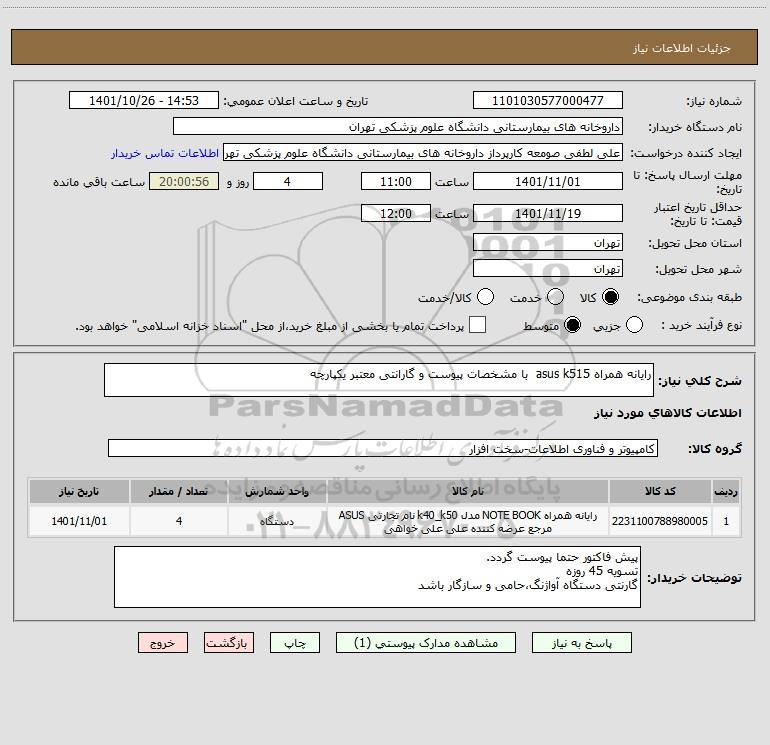Click price validity date 1401/11/19 field
Image resolution: width=770 pixels, height=745 pixels.
pyautogui.click(x=548, y=214)
